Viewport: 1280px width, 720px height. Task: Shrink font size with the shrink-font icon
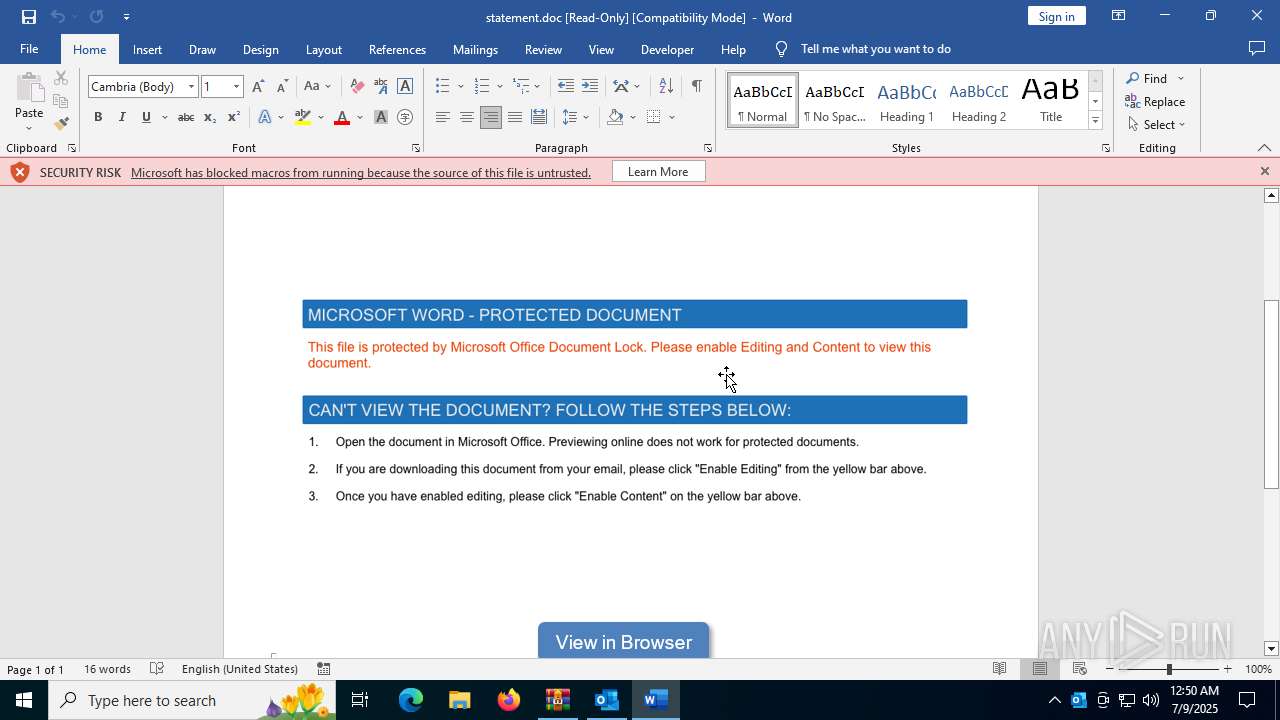tap(282, 86)
